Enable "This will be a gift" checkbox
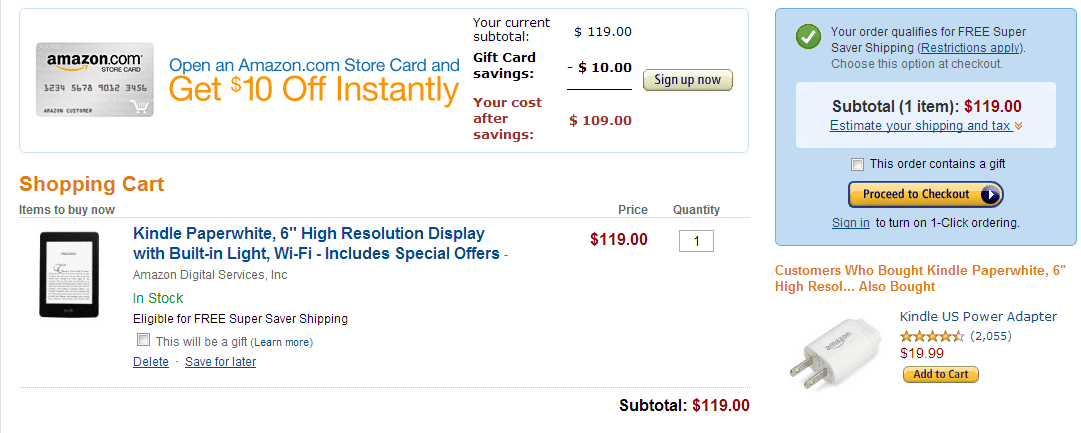Screen dimensions: 1081x433 (143, 341)
